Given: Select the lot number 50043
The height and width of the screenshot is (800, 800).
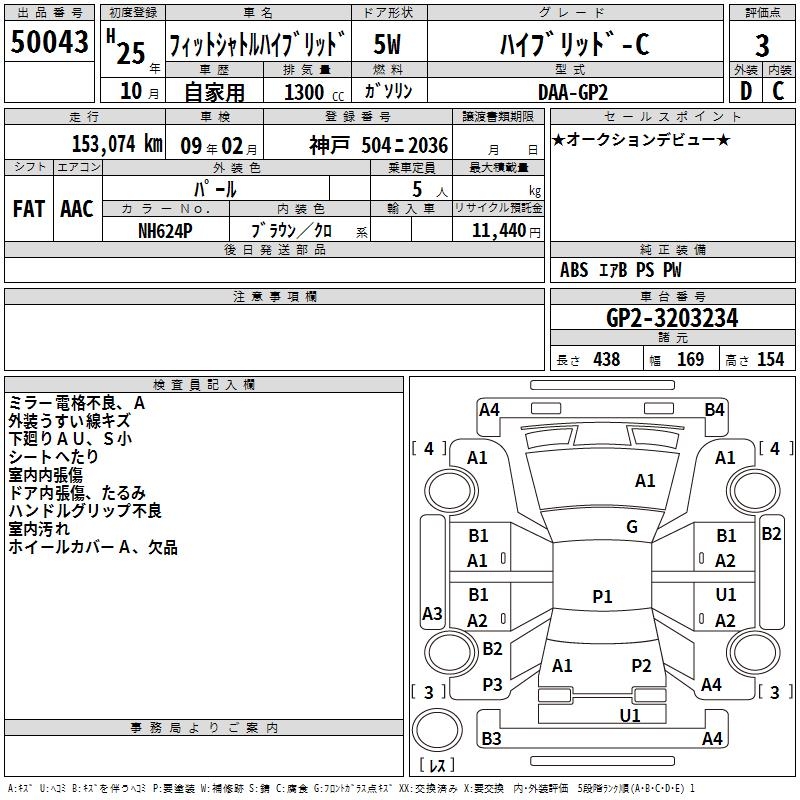Looking at the screenshot, I should coord(50,43).
